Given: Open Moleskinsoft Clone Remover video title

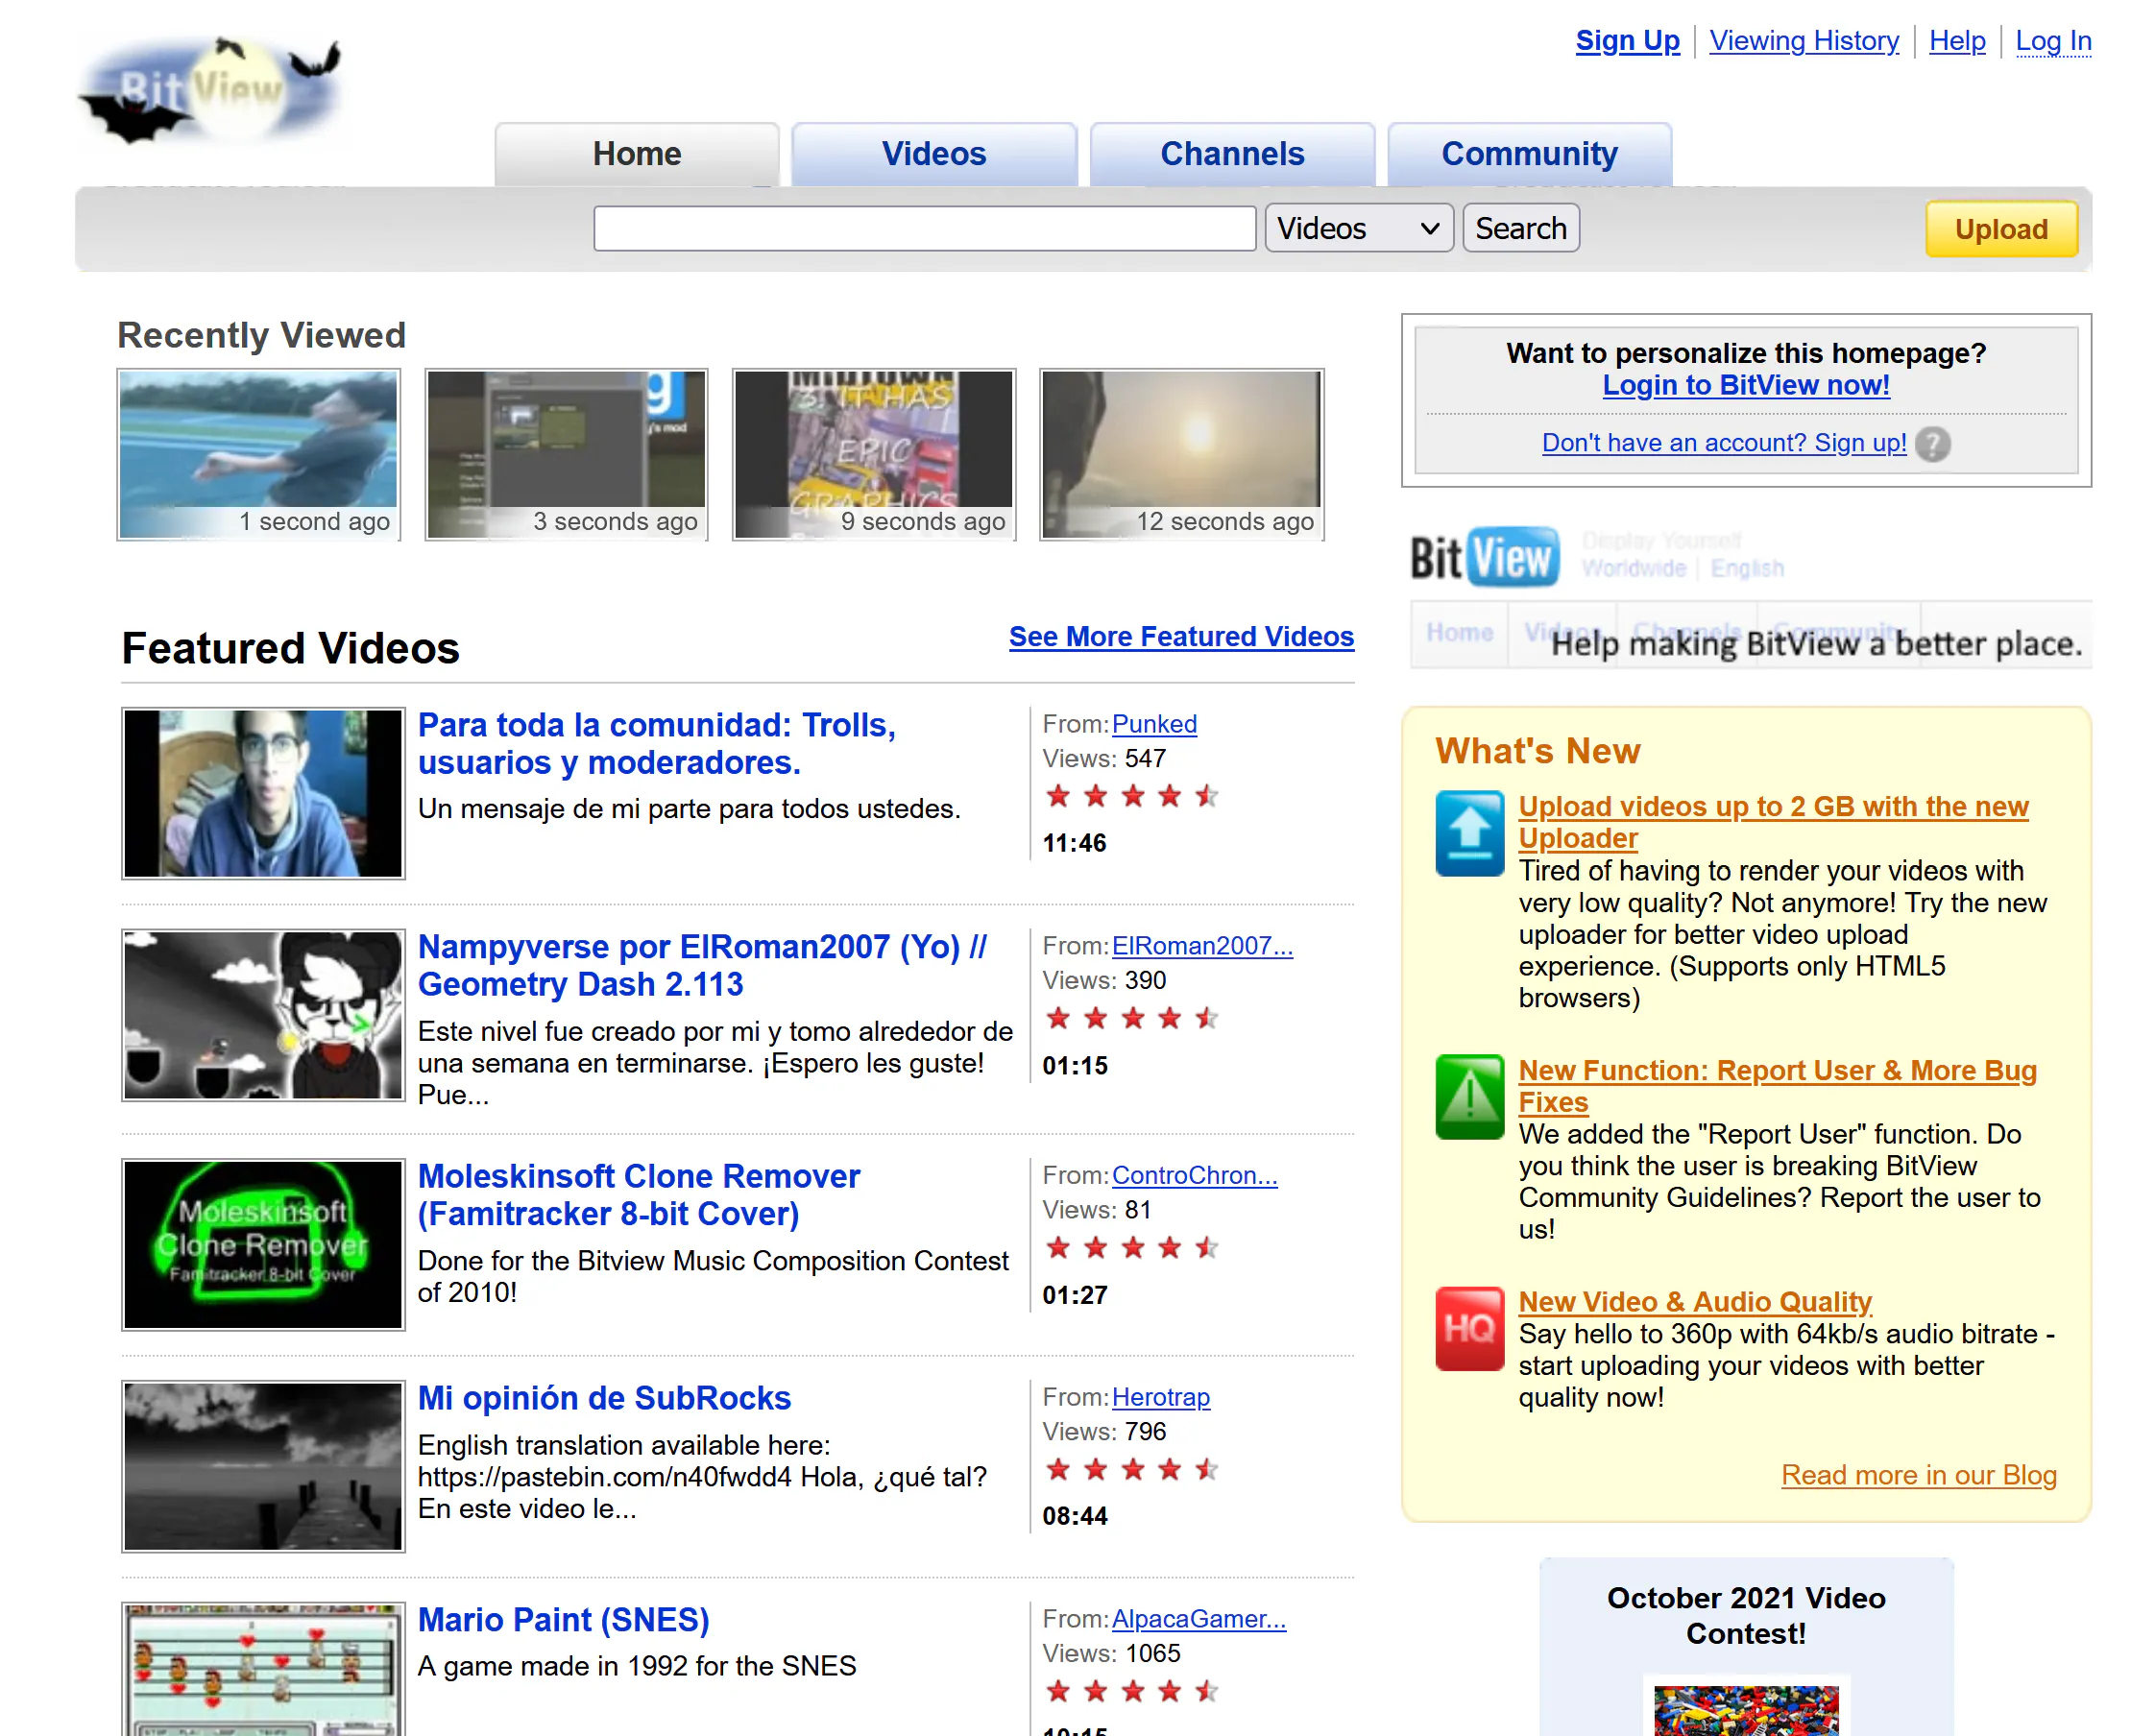Looking at the screenshot, I should tap(638, 1195).
